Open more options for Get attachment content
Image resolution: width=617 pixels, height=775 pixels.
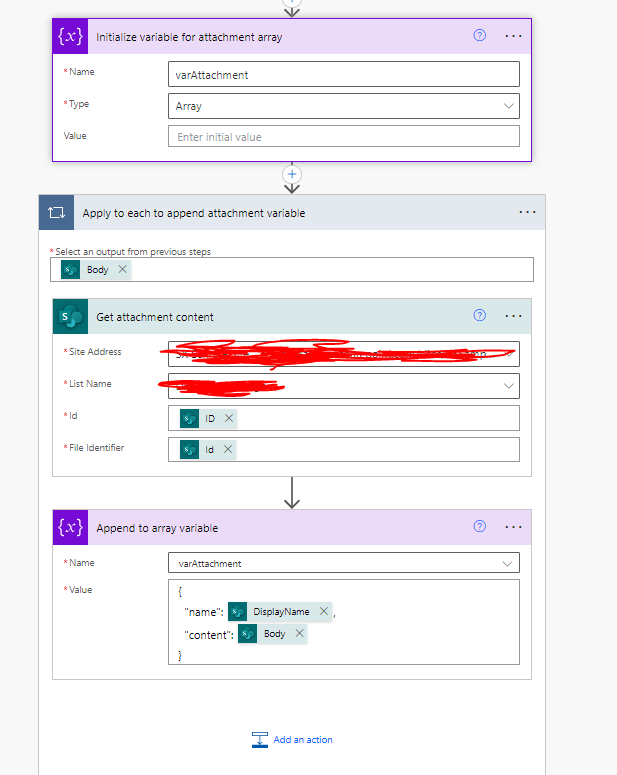(x=513, y=316)
